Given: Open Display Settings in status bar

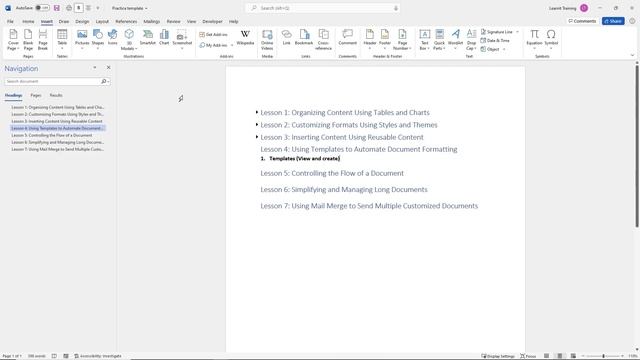Looking at the screenshot, I should pyautogui.click(x=498, y=356).
